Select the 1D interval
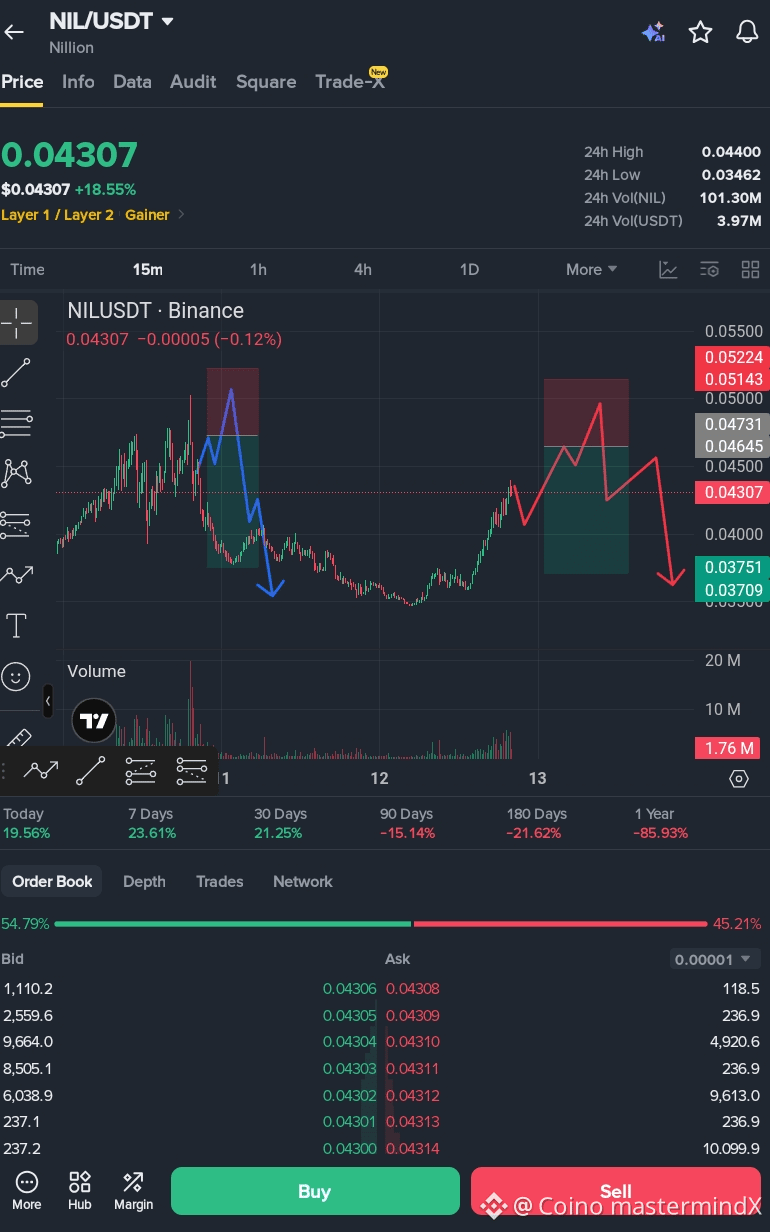Screen dimensions: 770x1232 pos(469,269)
